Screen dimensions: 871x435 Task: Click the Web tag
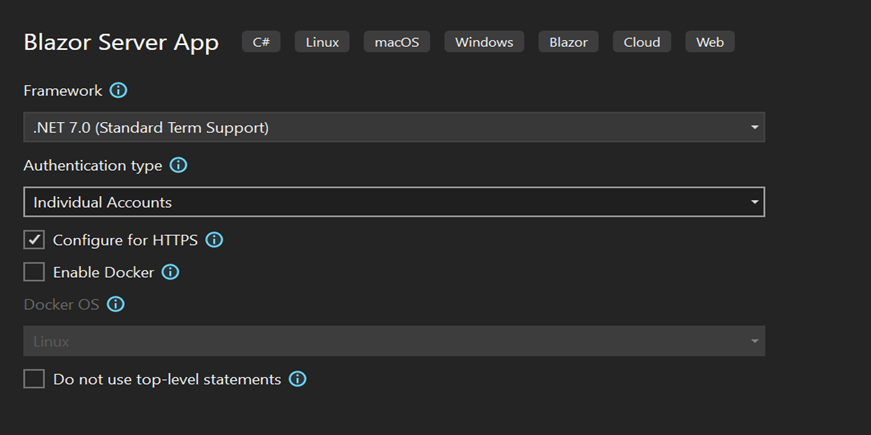710,42
